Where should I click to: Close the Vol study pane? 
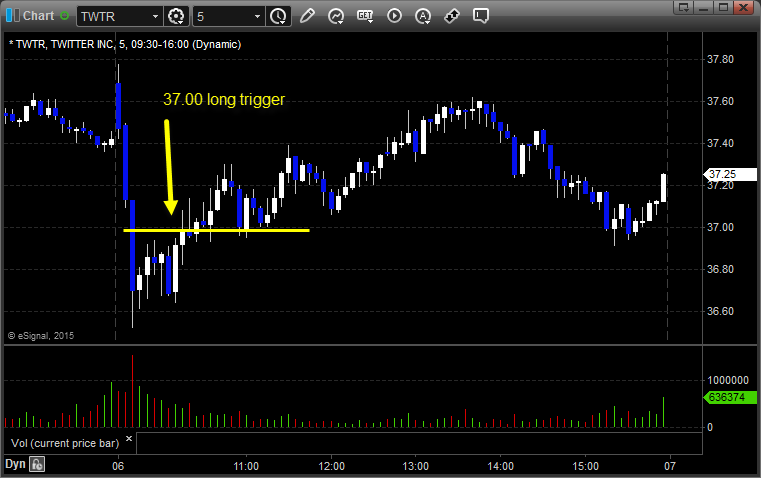129,439
